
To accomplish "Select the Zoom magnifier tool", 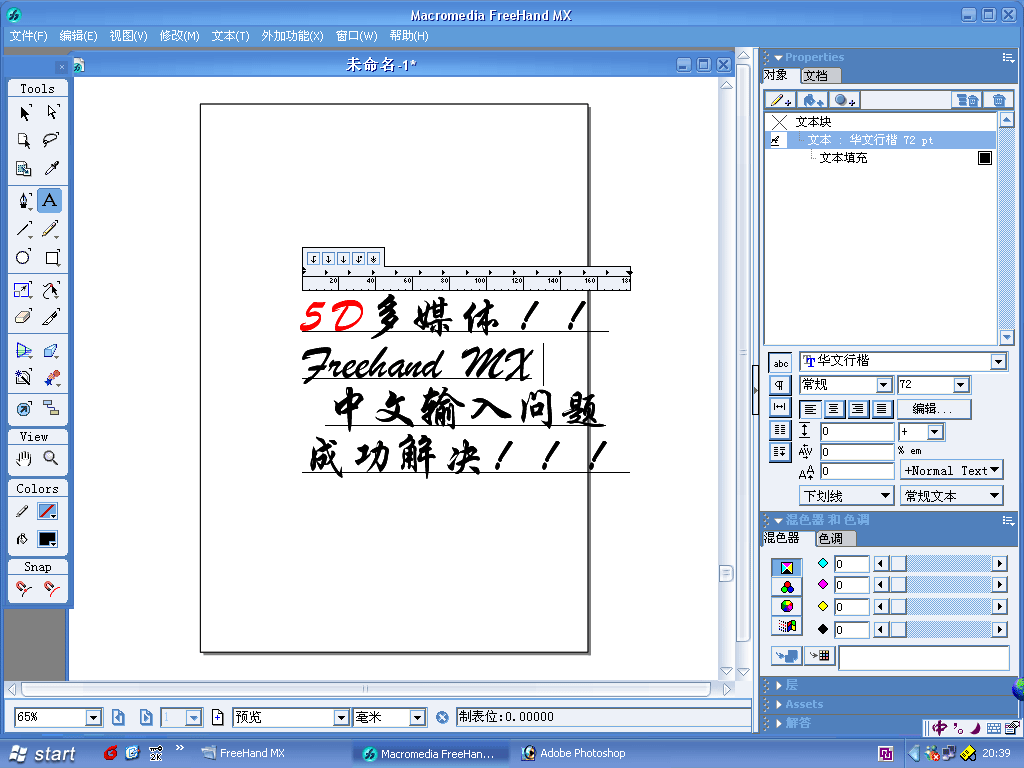I will 51,458.
